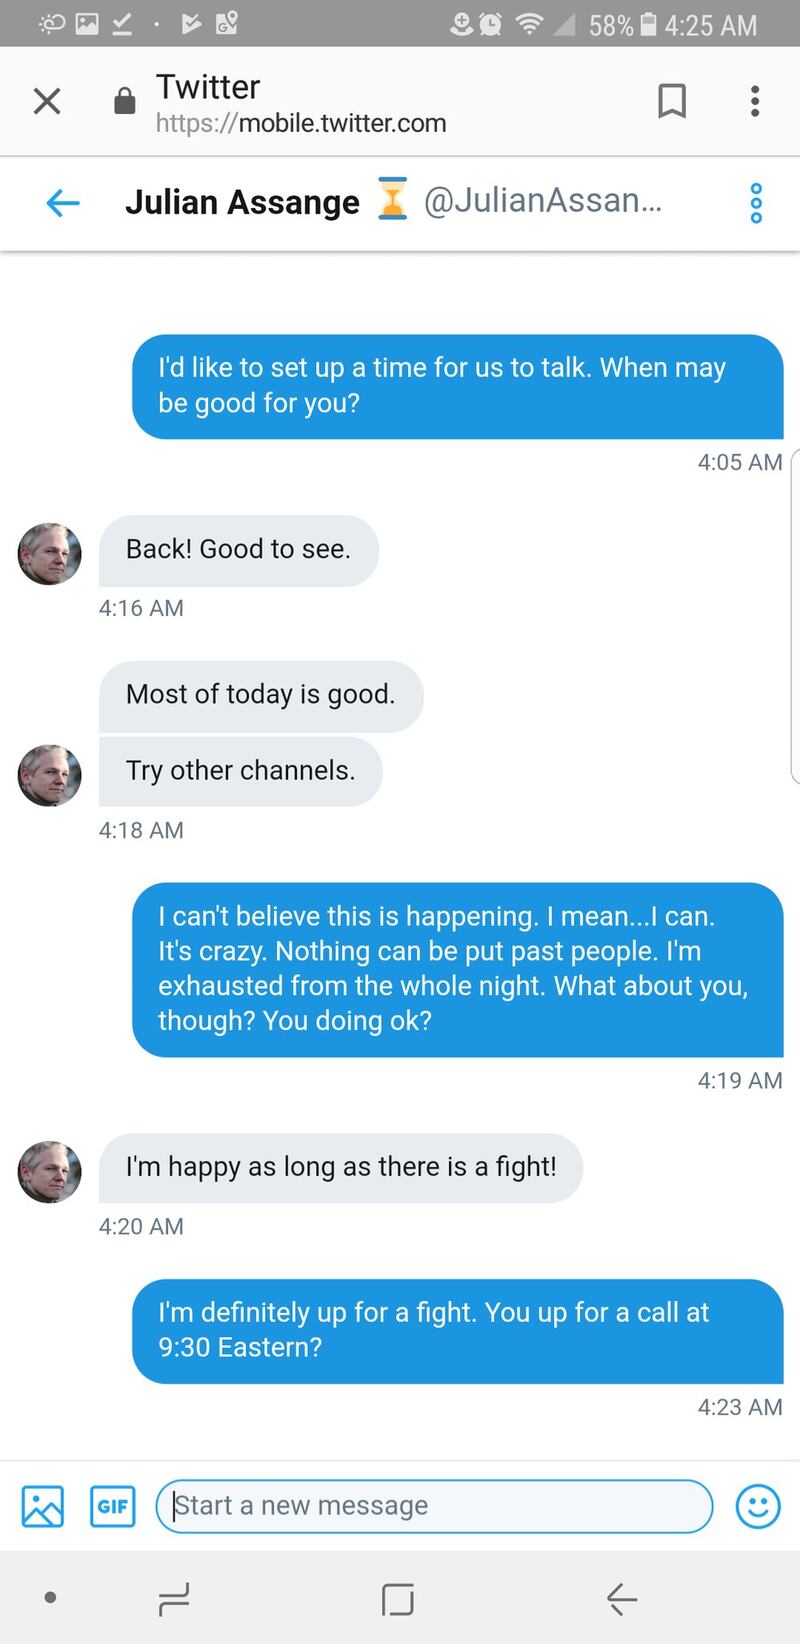Tap avatar beside 'Back! Good to see.'
Viewport: 800px width, 1644px height.
pos(50,554)
